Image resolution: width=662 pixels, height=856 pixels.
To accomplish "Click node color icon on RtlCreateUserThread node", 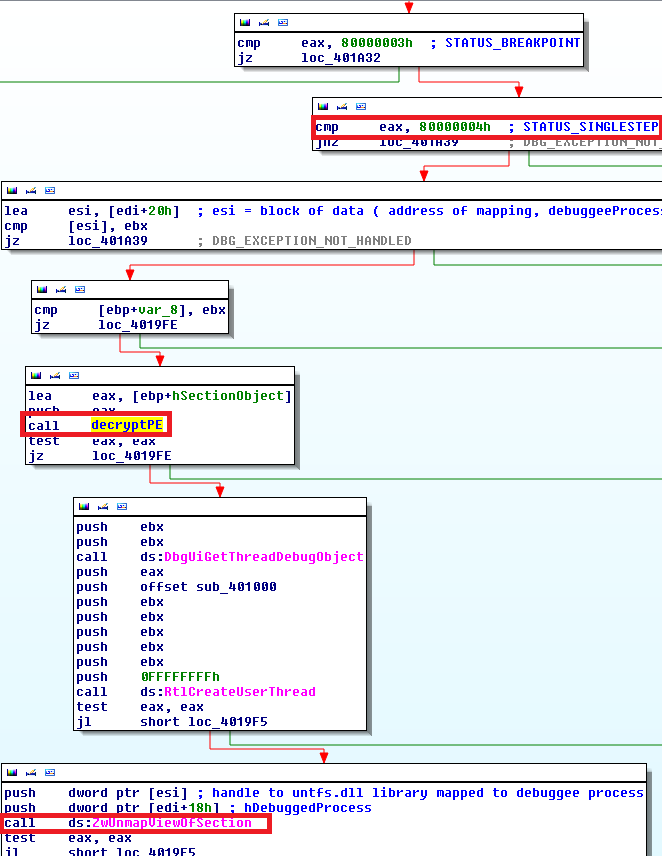I will [x=84, y=507].
